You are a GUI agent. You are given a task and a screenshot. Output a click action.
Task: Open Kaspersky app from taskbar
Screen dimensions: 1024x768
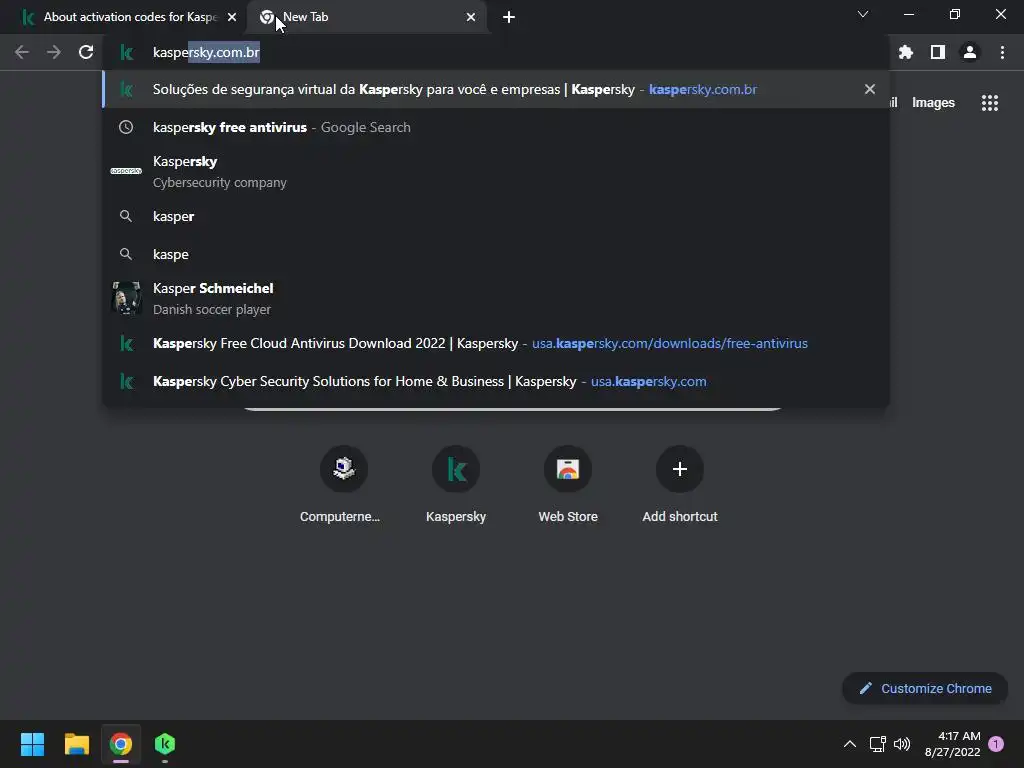point(165,744)
